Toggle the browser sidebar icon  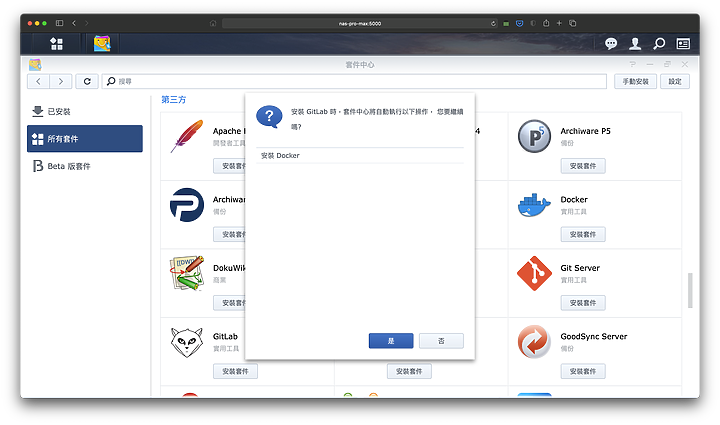(59, 23)
